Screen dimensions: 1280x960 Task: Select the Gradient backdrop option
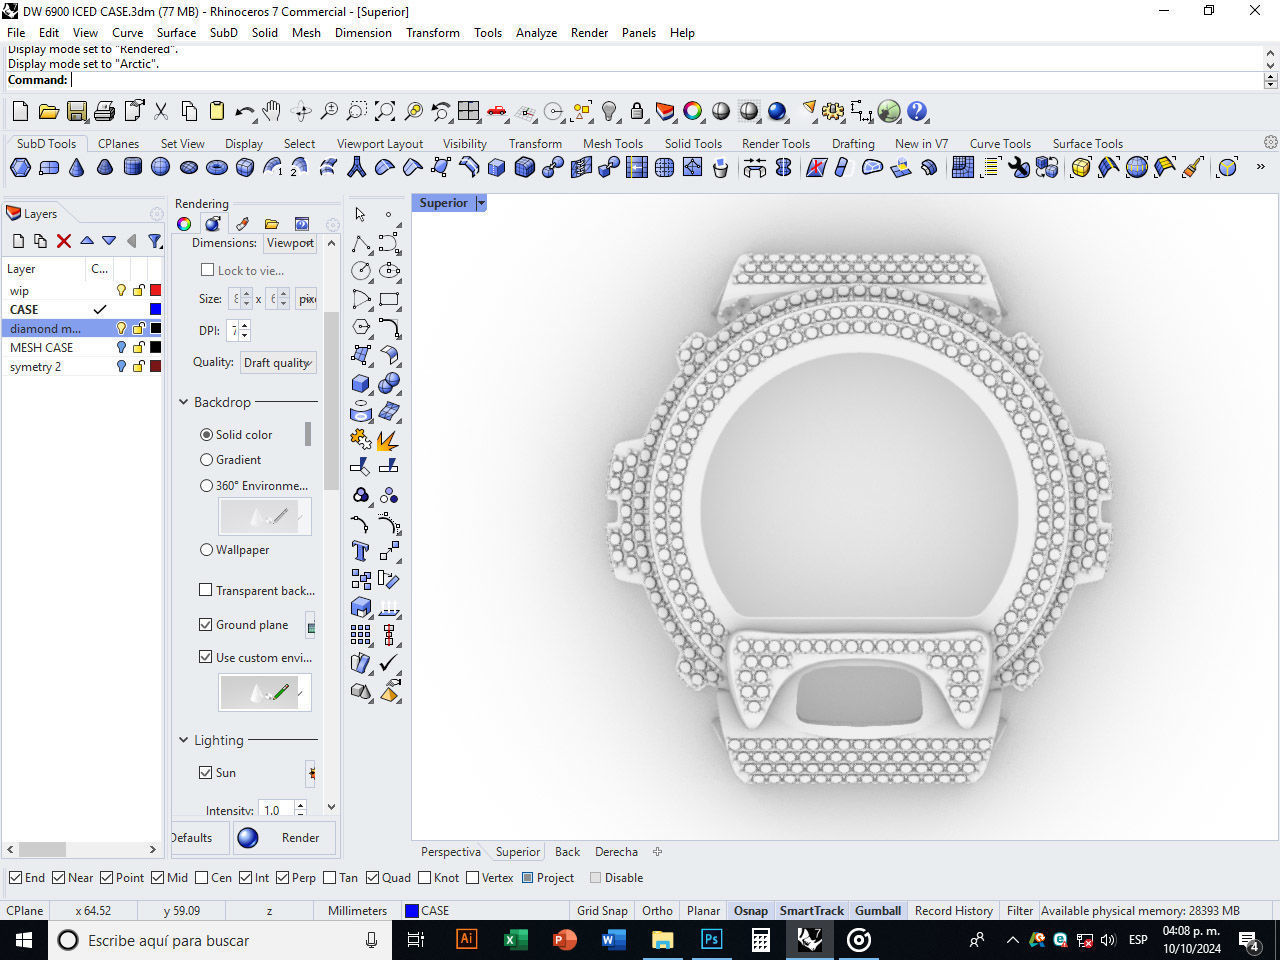click(206, 460)
